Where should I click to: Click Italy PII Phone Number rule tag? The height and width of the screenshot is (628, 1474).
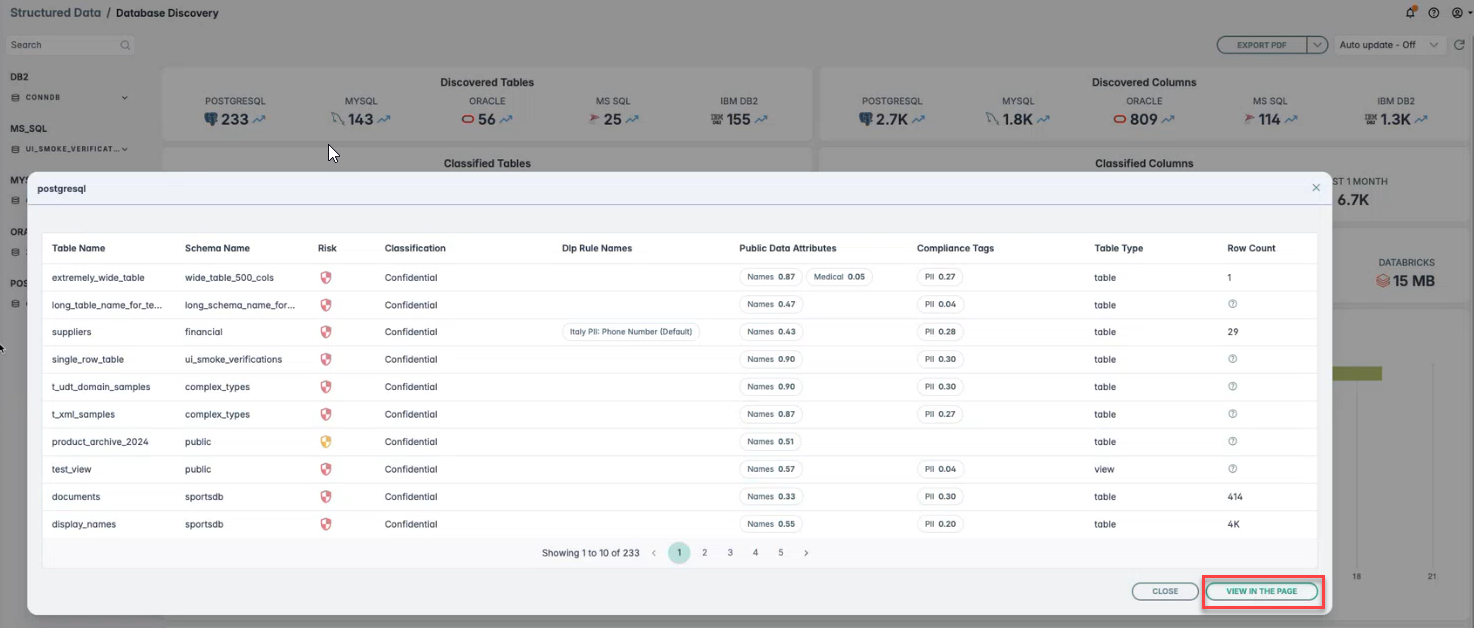[x=630, y=332]
